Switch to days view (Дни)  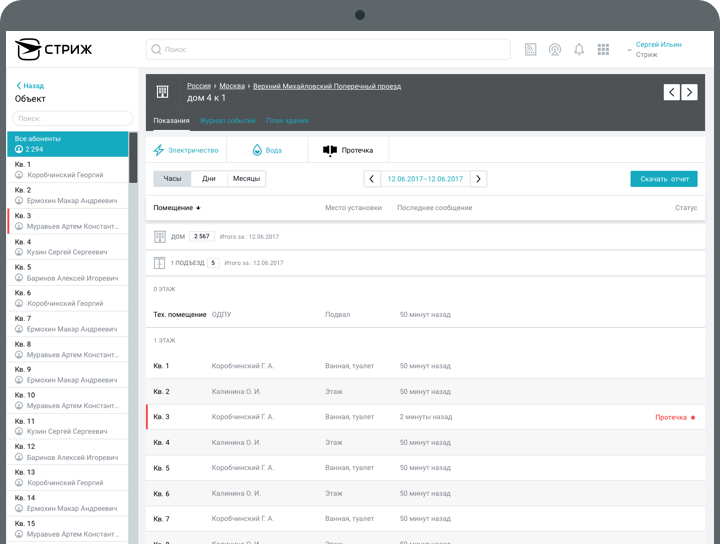click(208, 179)
